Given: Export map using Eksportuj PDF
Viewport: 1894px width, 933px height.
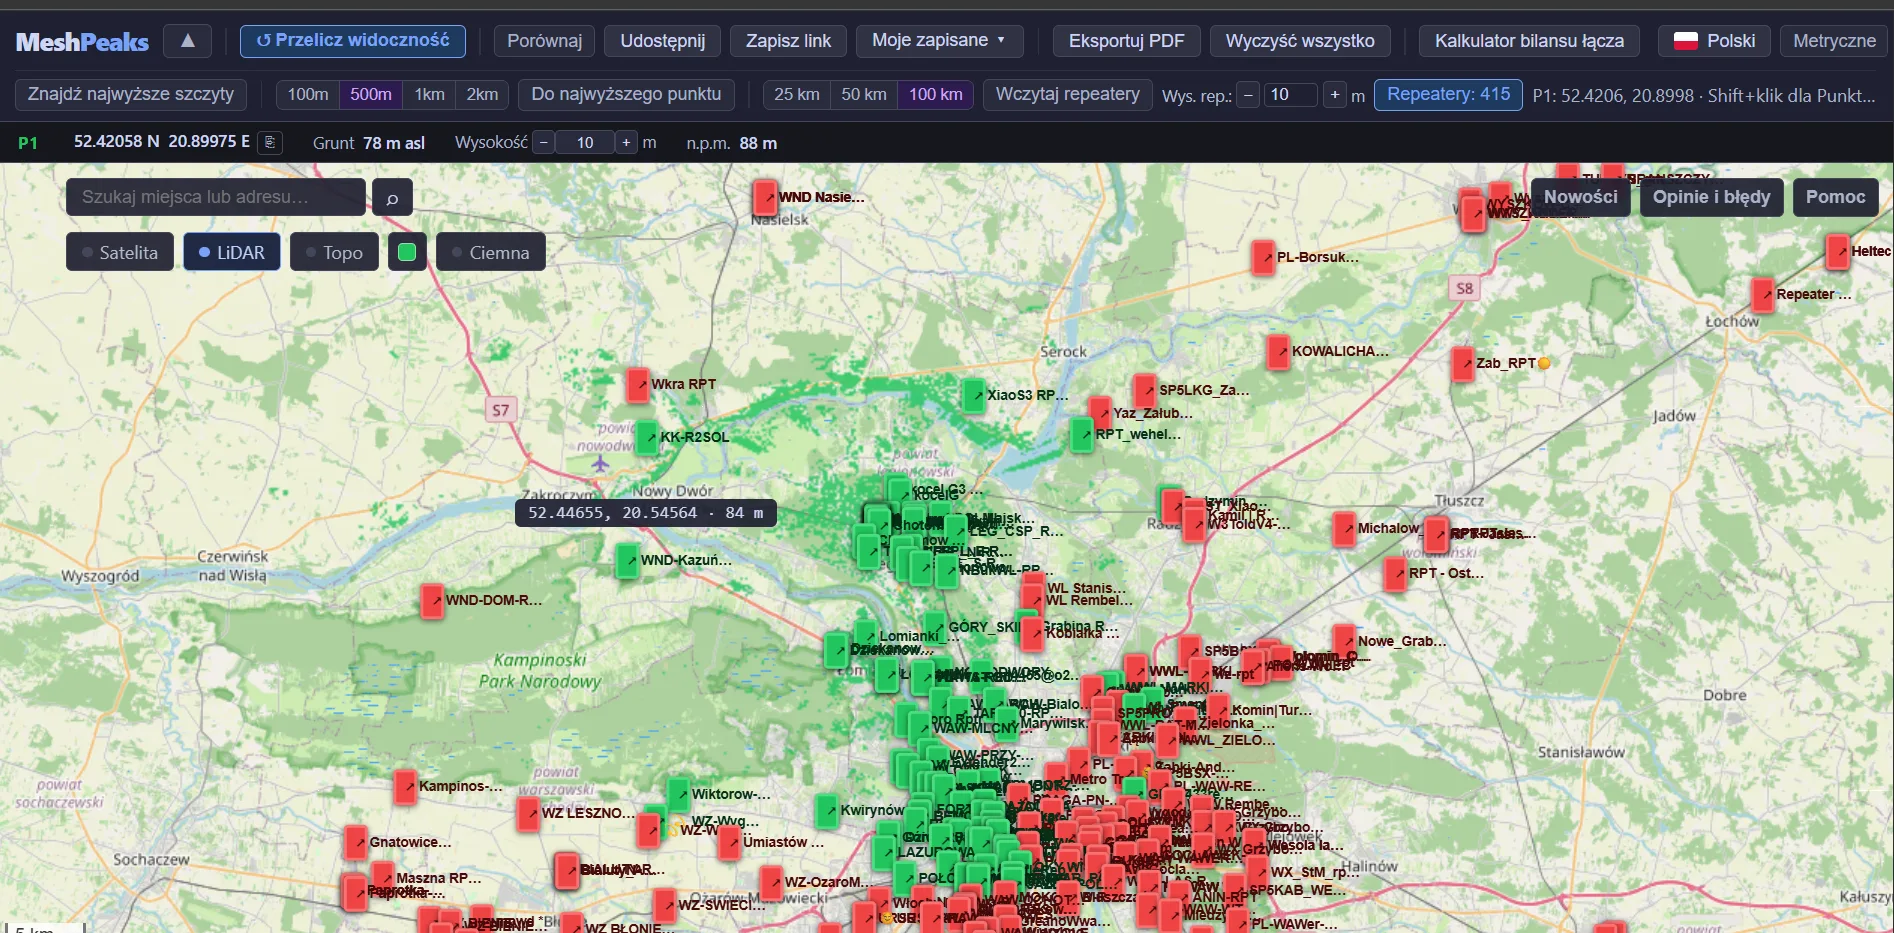Looking at the screenshot, I should 1126,41.
